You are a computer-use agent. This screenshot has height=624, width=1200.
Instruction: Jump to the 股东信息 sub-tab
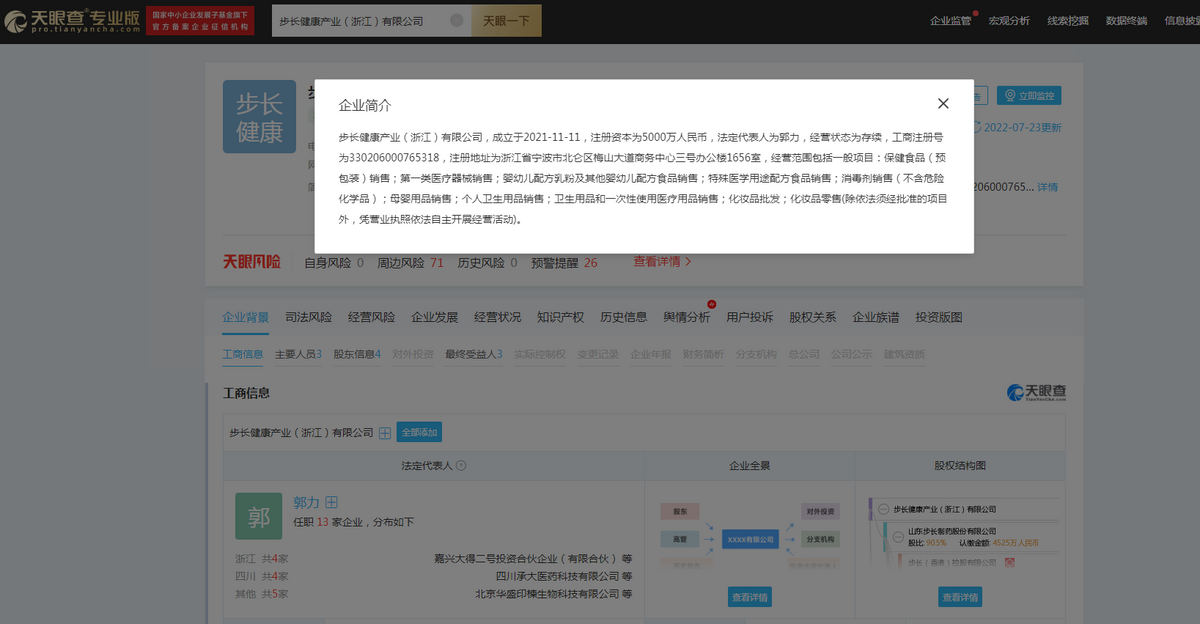(x=357, y=354)
